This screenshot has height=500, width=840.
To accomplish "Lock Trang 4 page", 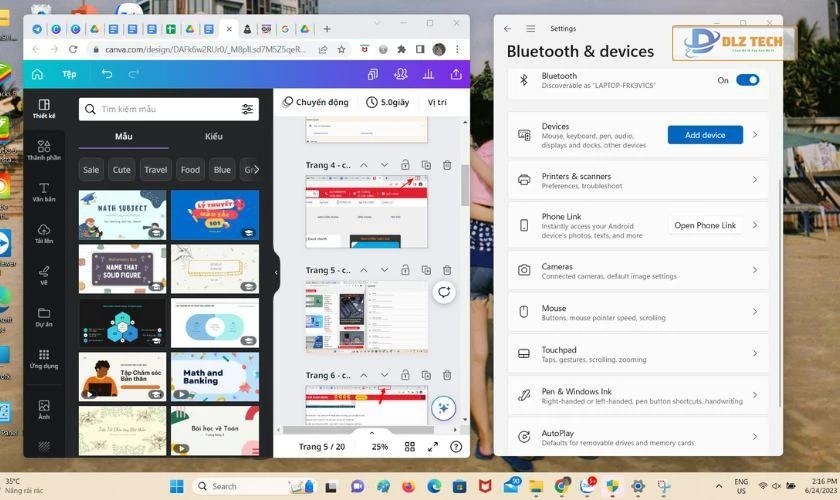I will pyautogui.click(x=406, y=165).
